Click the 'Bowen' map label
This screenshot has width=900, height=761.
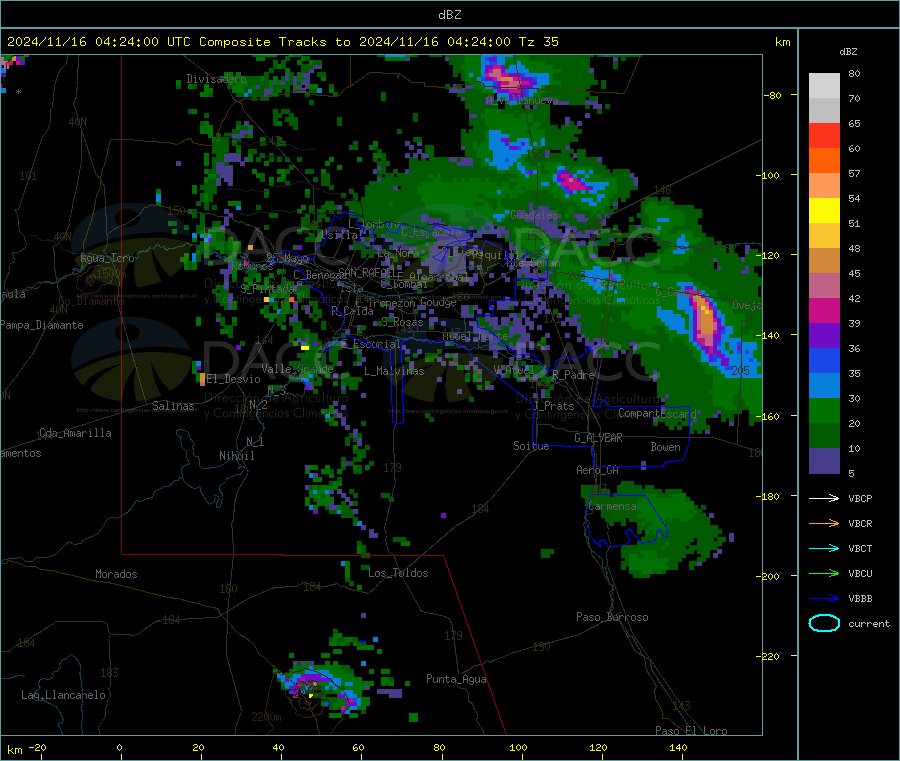coord(665,447)
